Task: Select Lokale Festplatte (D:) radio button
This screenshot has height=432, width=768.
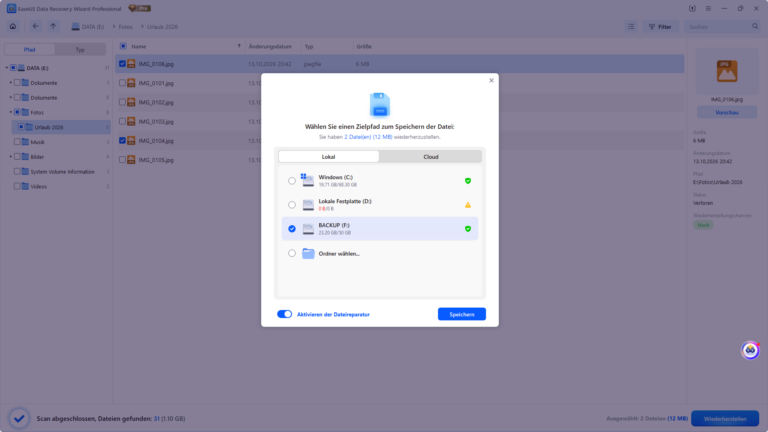Action: tap(292, 205)
